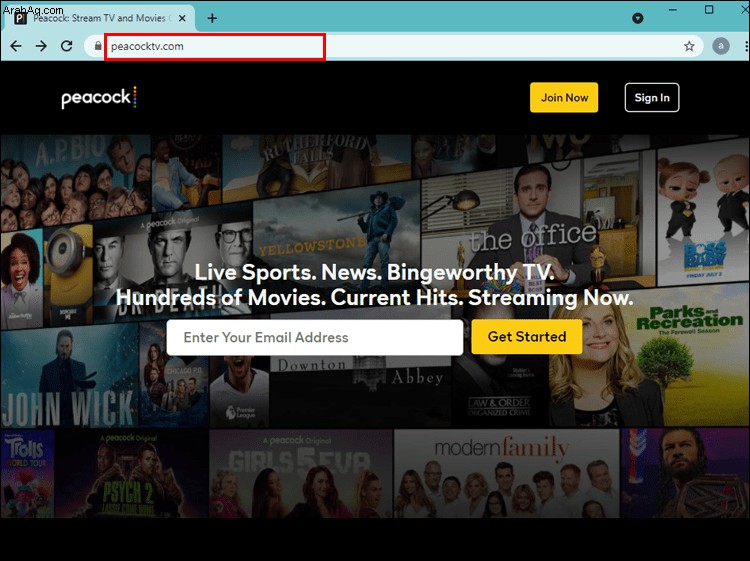Select the Minion Despicable Me thumbnail
Viewport: 750px width, 561px height.
click(x=68, y=276)
